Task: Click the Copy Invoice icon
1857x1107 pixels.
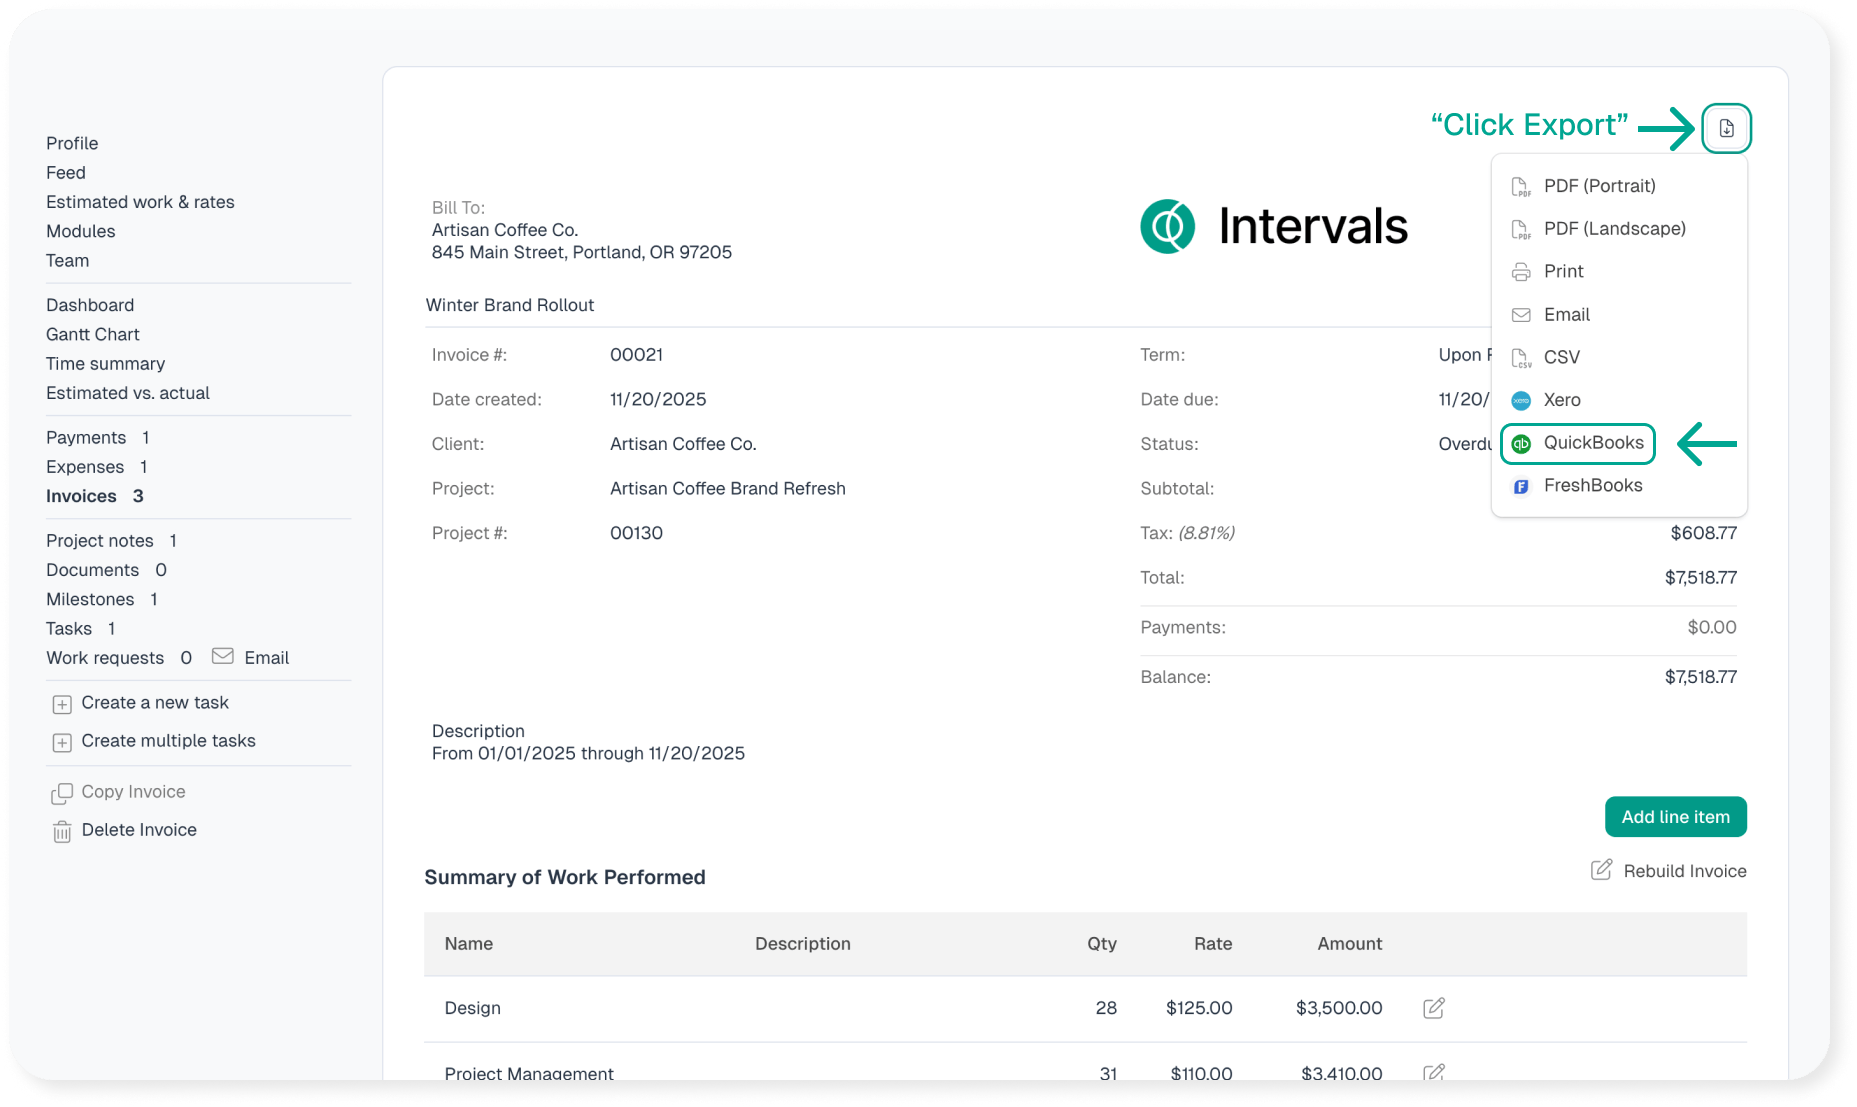Action: pos(62,793)
